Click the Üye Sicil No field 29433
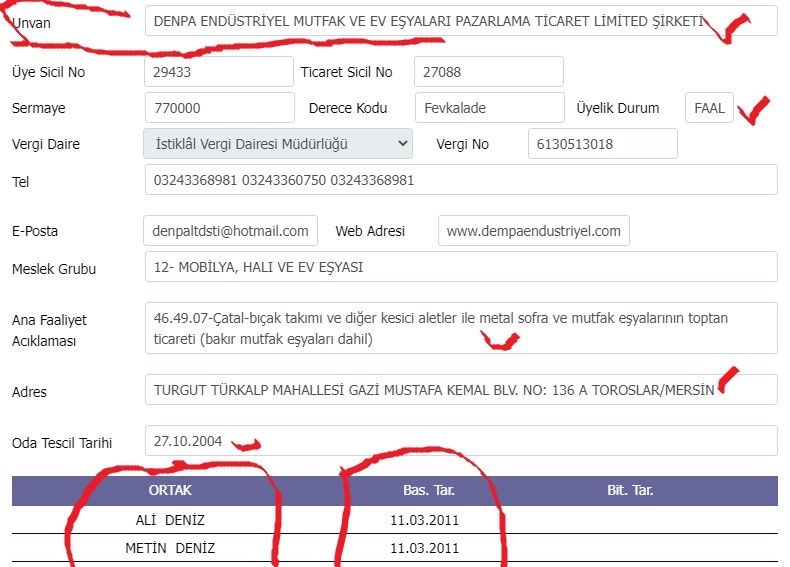790x567 pixels. [219, 72]
